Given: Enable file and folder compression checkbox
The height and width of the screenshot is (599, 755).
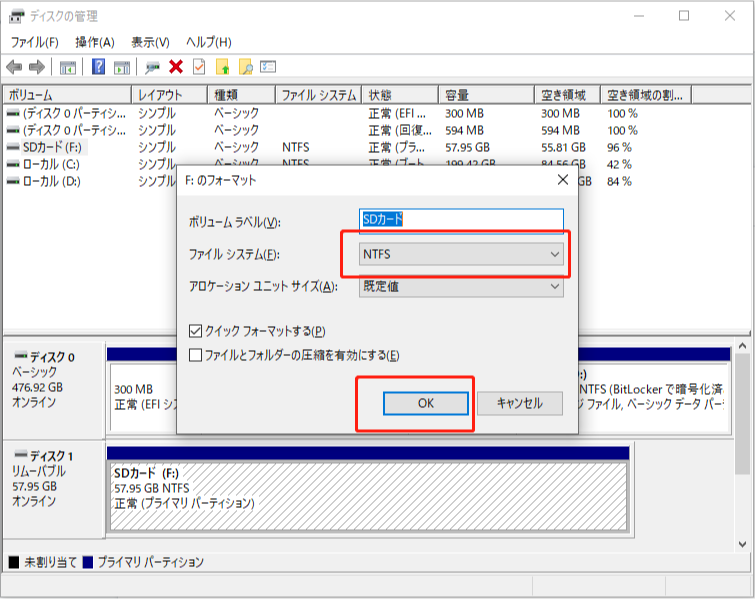Looking at the screenshot, I should click(x=196, y=355).
